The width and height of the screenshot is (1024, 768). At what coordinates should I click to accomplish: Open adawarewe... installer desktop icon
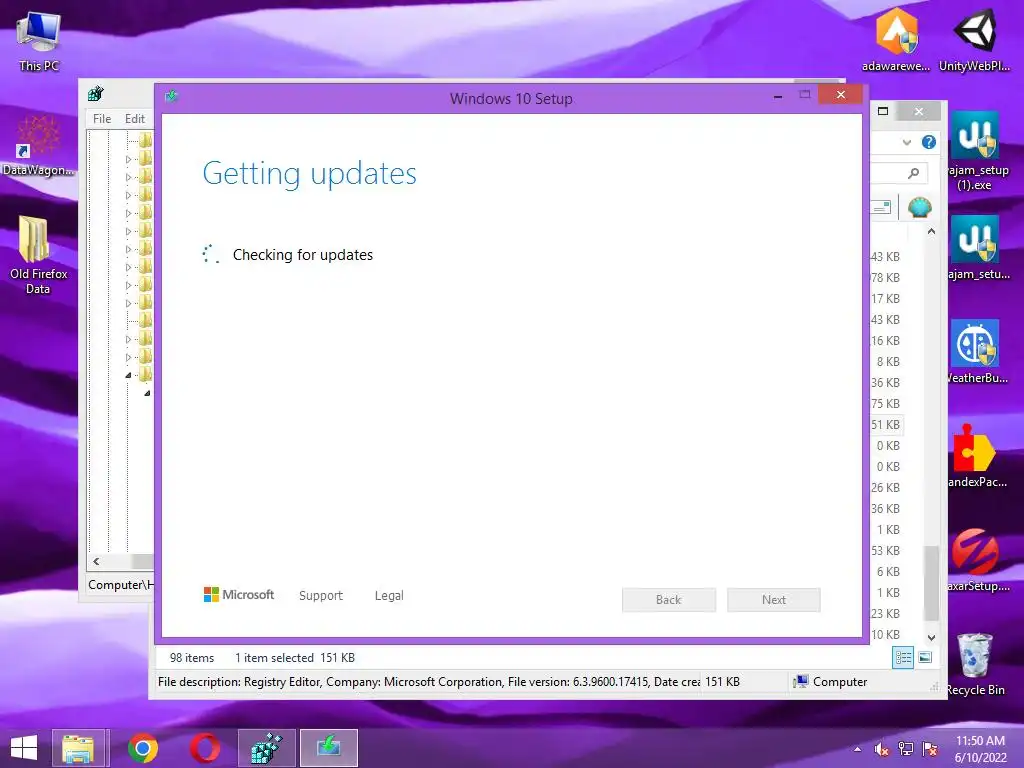897,39
